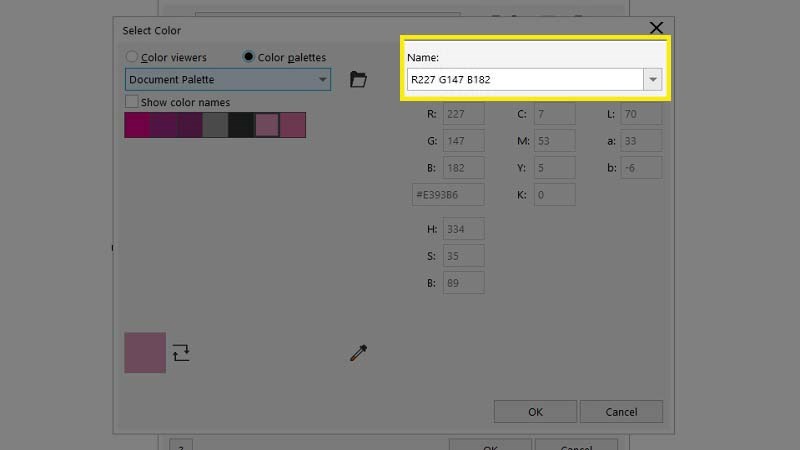Close the Select Color dialog
This screenshot has width=800, height=450.
point(656,28)
